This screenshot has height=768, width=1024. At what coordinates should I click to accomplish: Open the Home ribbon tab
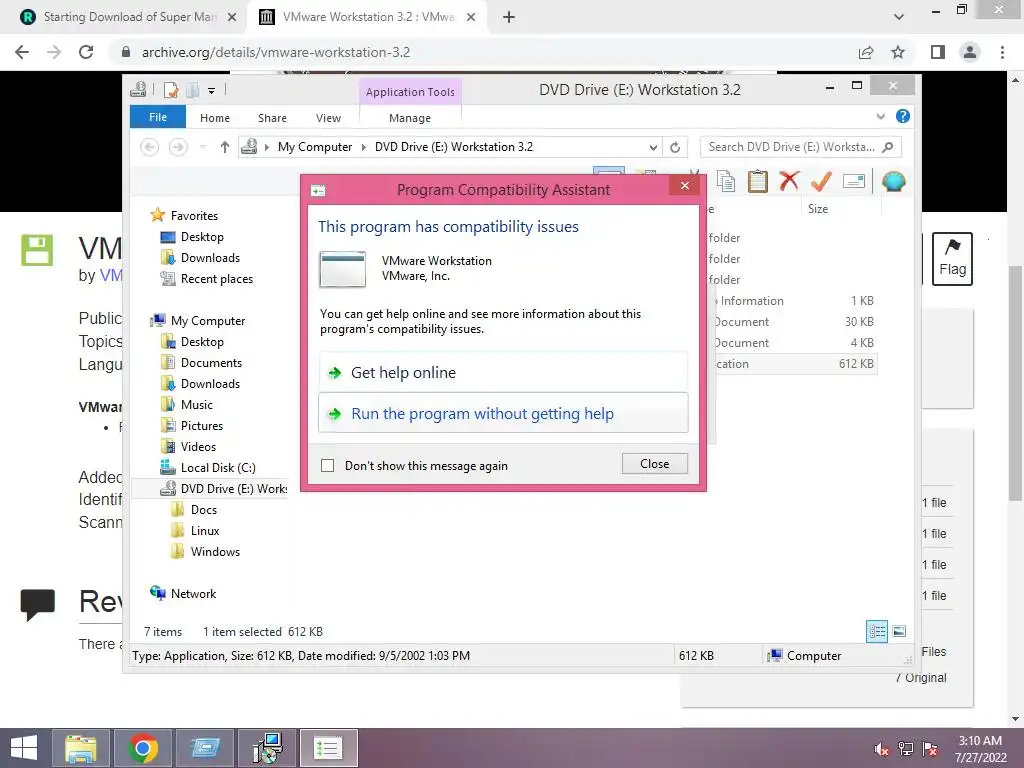[x=215, y=118]
